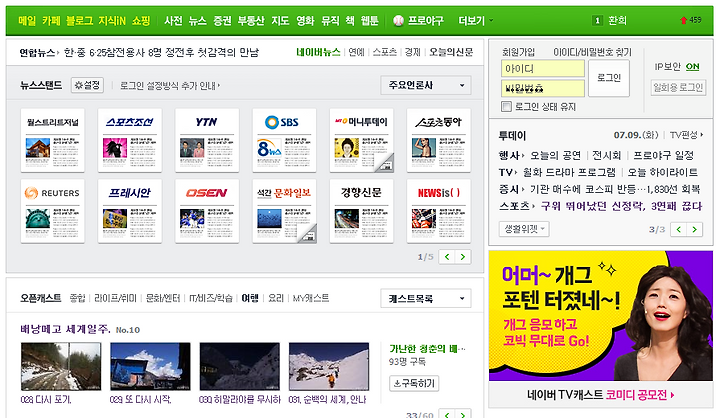The image size is (720, 418).
Task: Click the 로그인 button
Action: (x=609, y=78)
